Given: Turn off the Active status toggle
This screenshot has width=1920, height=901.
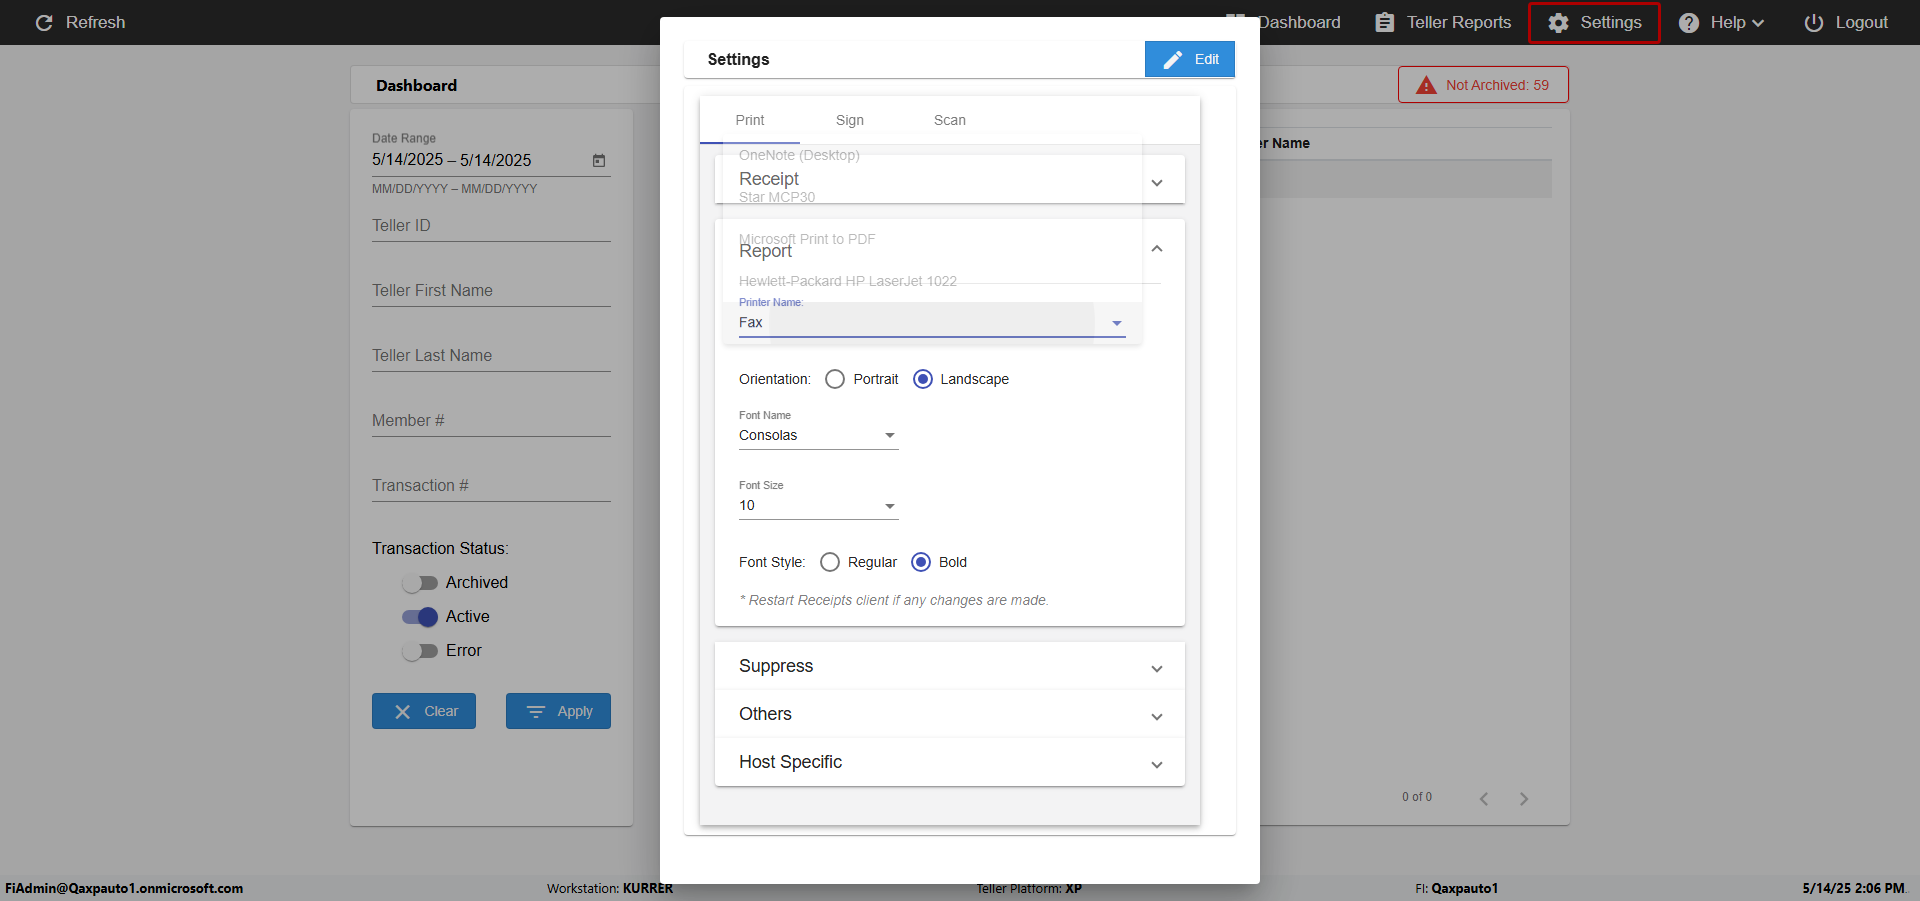Looking at the screenshot, I should 420,617.
